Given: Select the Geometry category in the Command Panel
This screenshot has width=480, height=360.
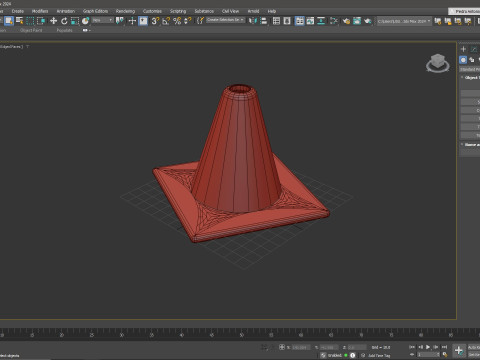Looking at the screenshot, I should [x=463, y=60].
